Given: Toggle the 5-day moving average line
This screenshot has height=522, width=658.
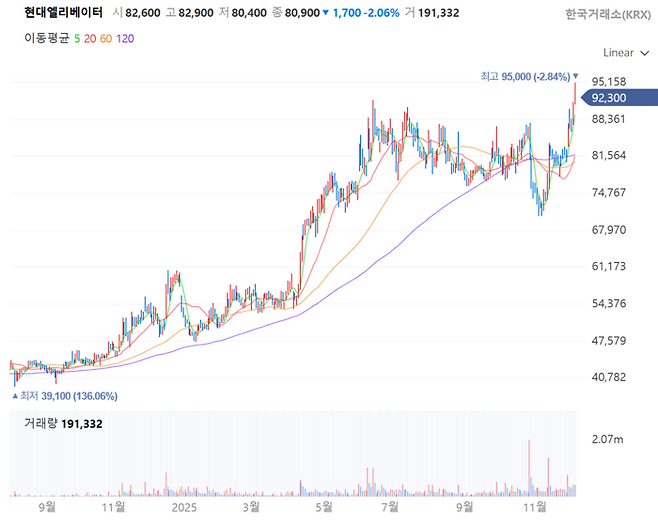Looking at the screenshot, I should pyautogui.click(x=77, y=38).
